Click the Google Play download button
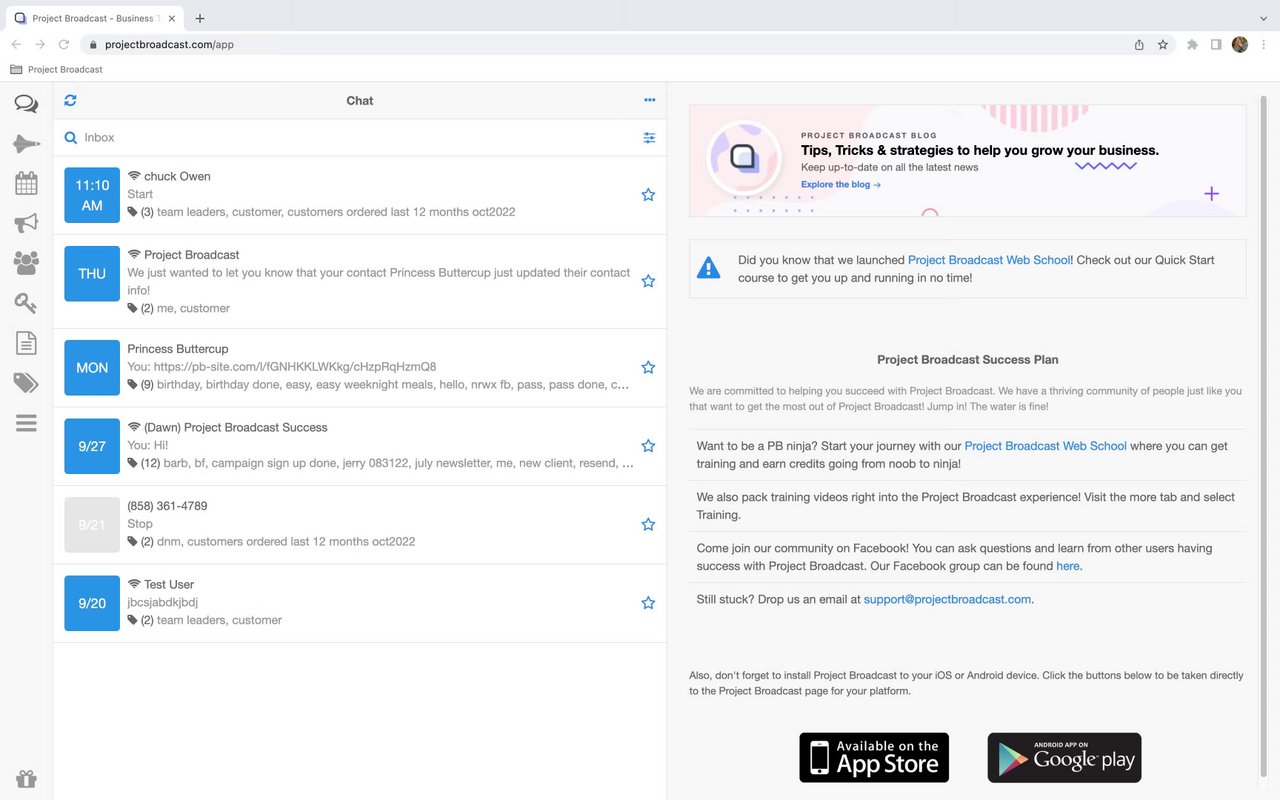The image size is (1280, 800). pyautogui.click(x=1064, y=757)
